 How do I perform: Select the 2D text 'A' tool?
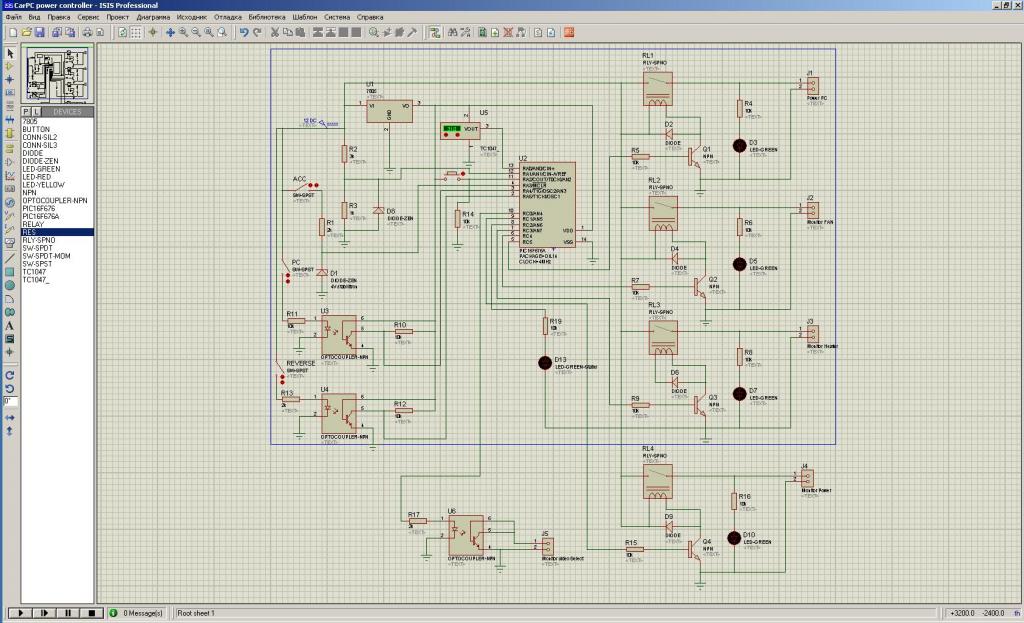10,325
